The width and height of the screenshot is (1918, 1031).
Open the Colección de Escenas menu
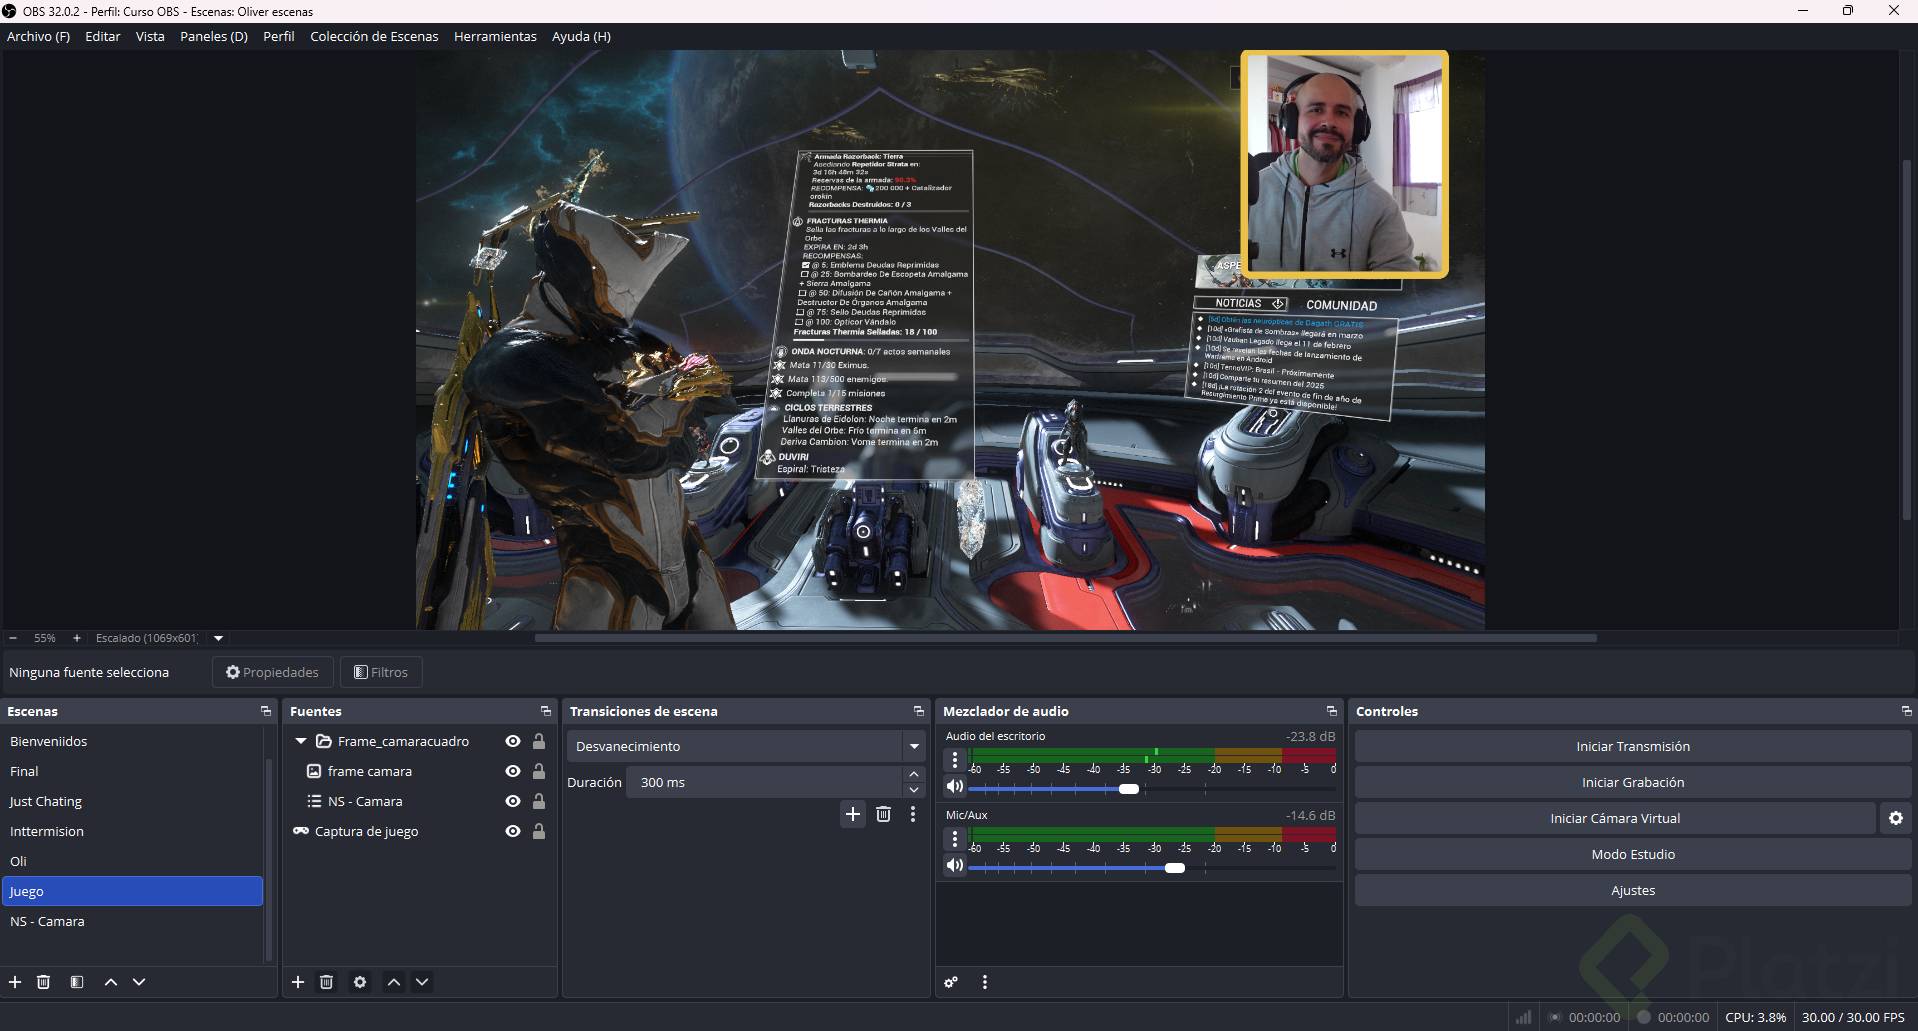pos(374,36)
